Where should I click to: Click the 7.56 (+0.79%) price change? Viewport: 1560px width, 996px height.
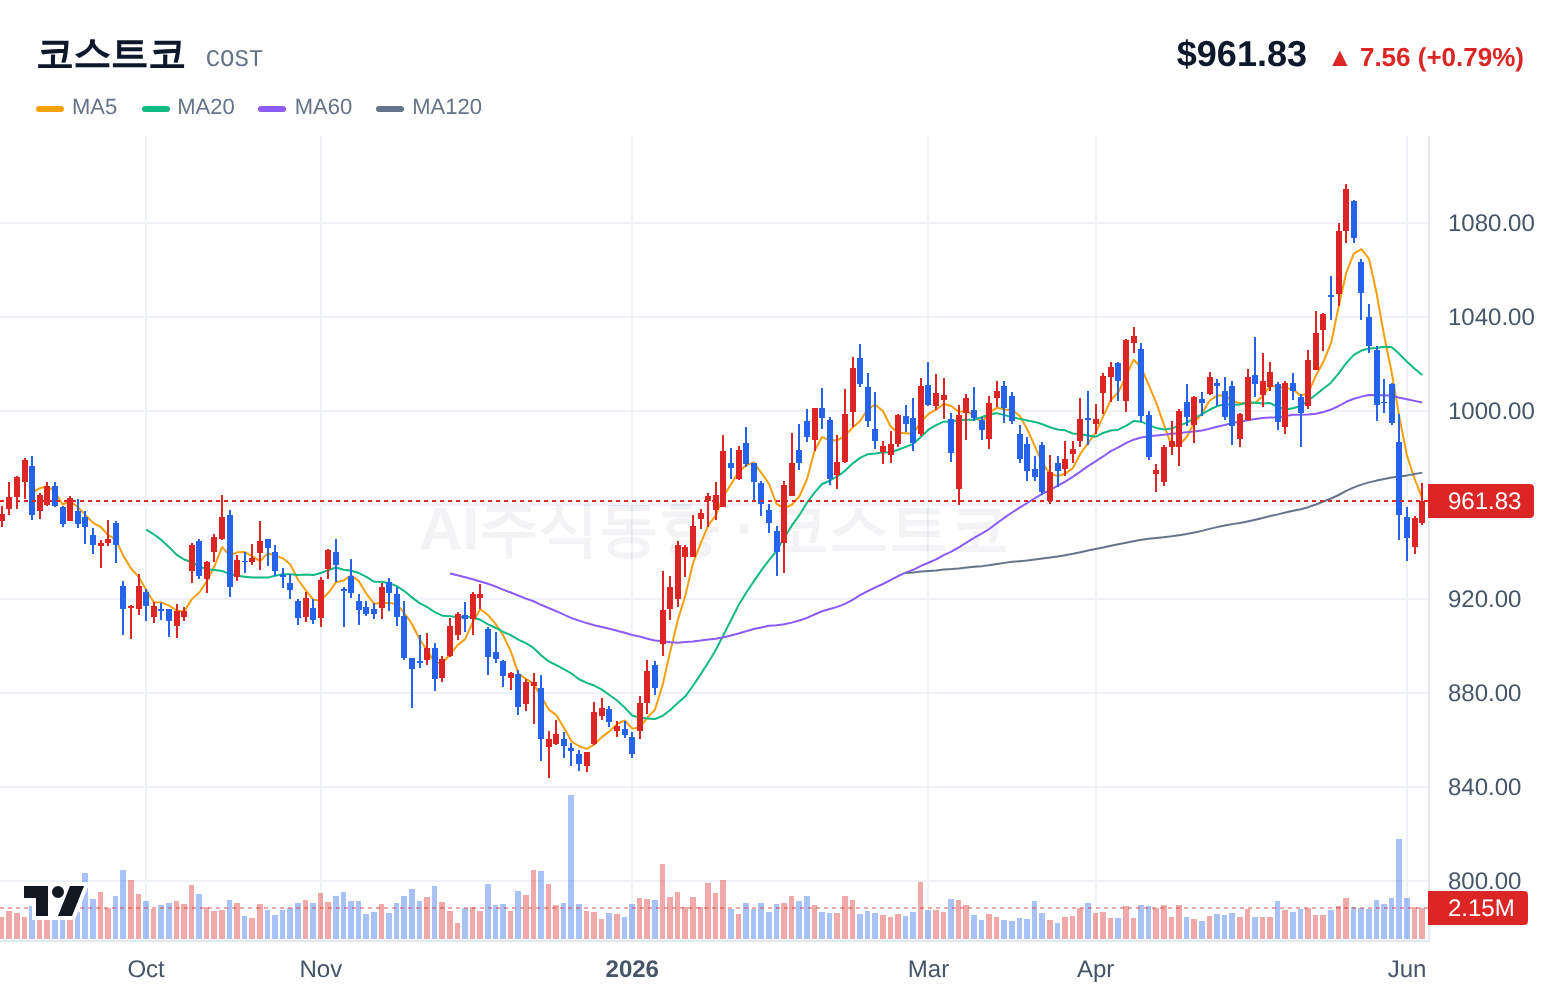point(1441,57)
